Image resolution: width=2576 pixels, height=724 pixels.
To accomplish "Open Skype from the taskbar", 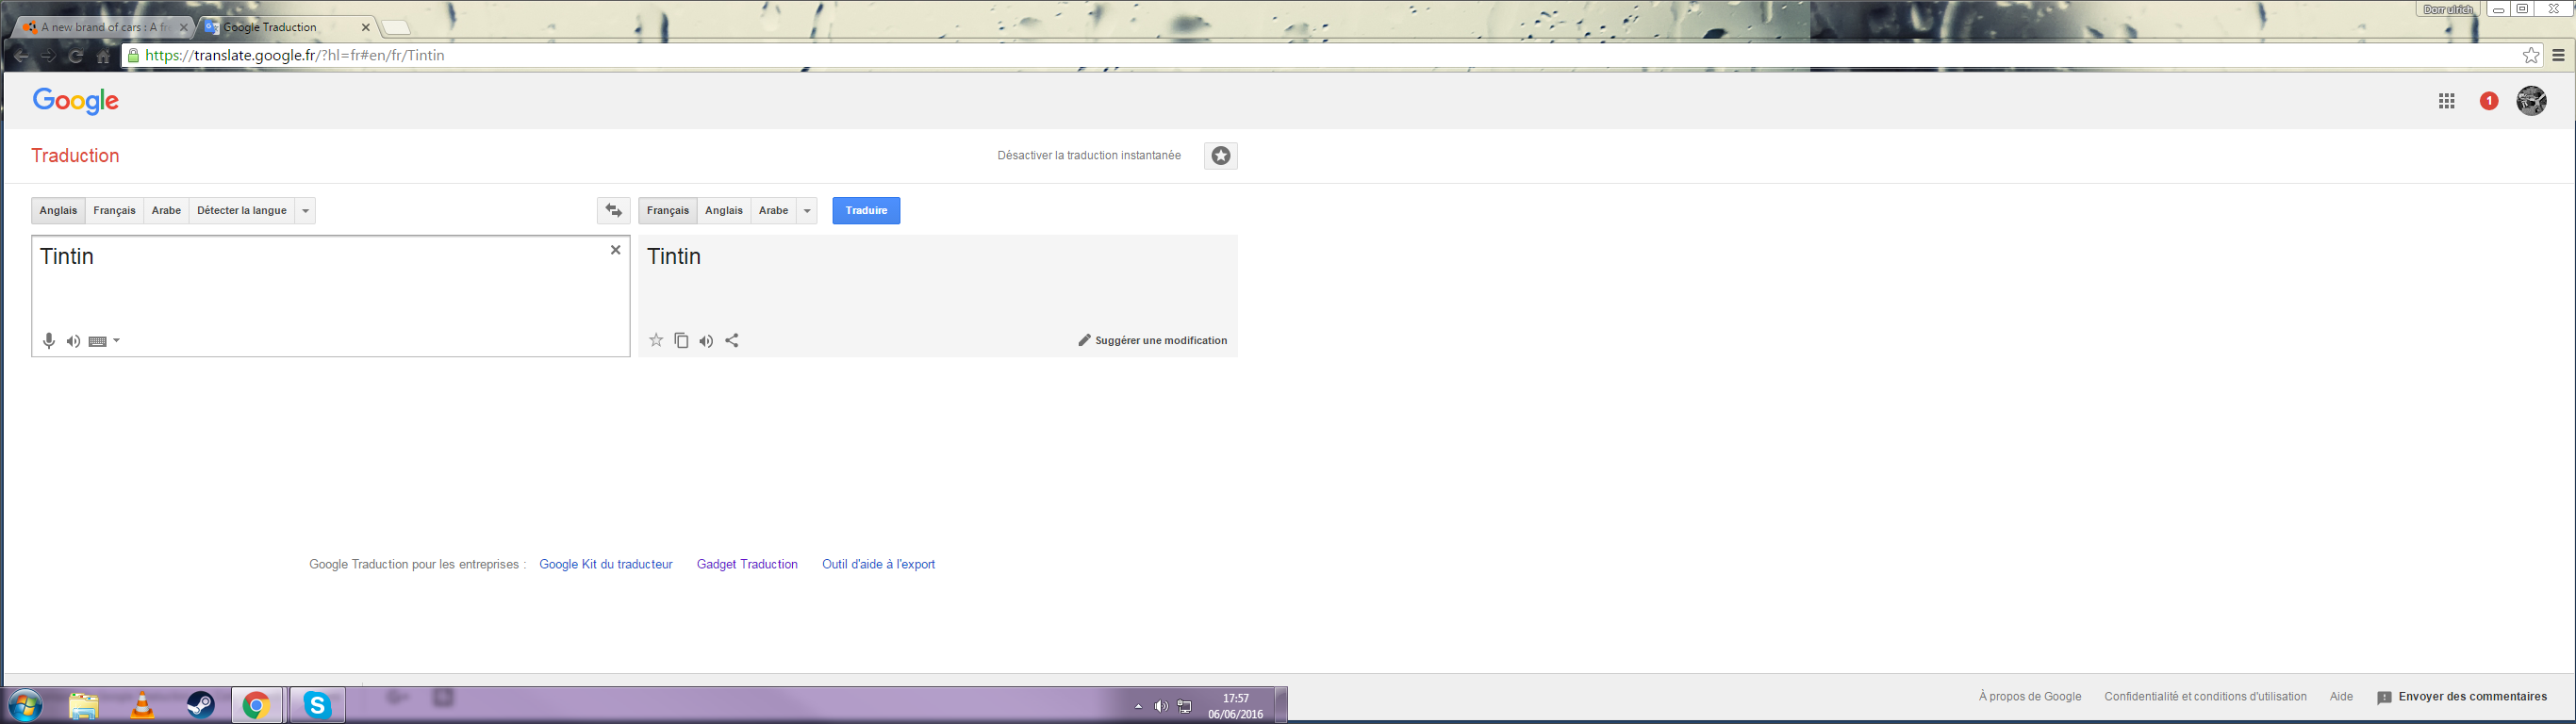I will tap(317, 705).
